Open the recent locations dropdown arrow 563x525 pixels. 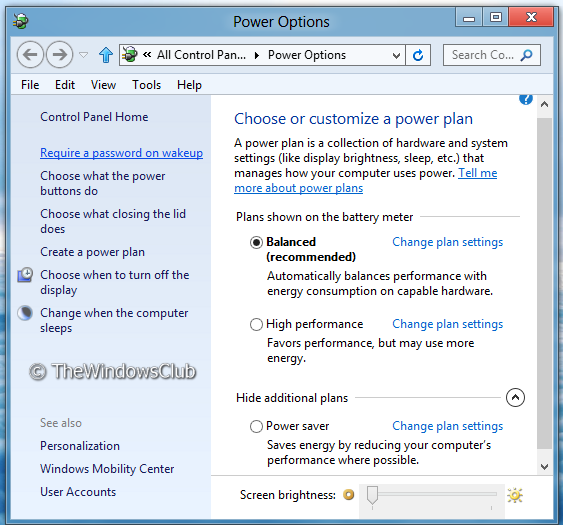click(x=83, y=55)
